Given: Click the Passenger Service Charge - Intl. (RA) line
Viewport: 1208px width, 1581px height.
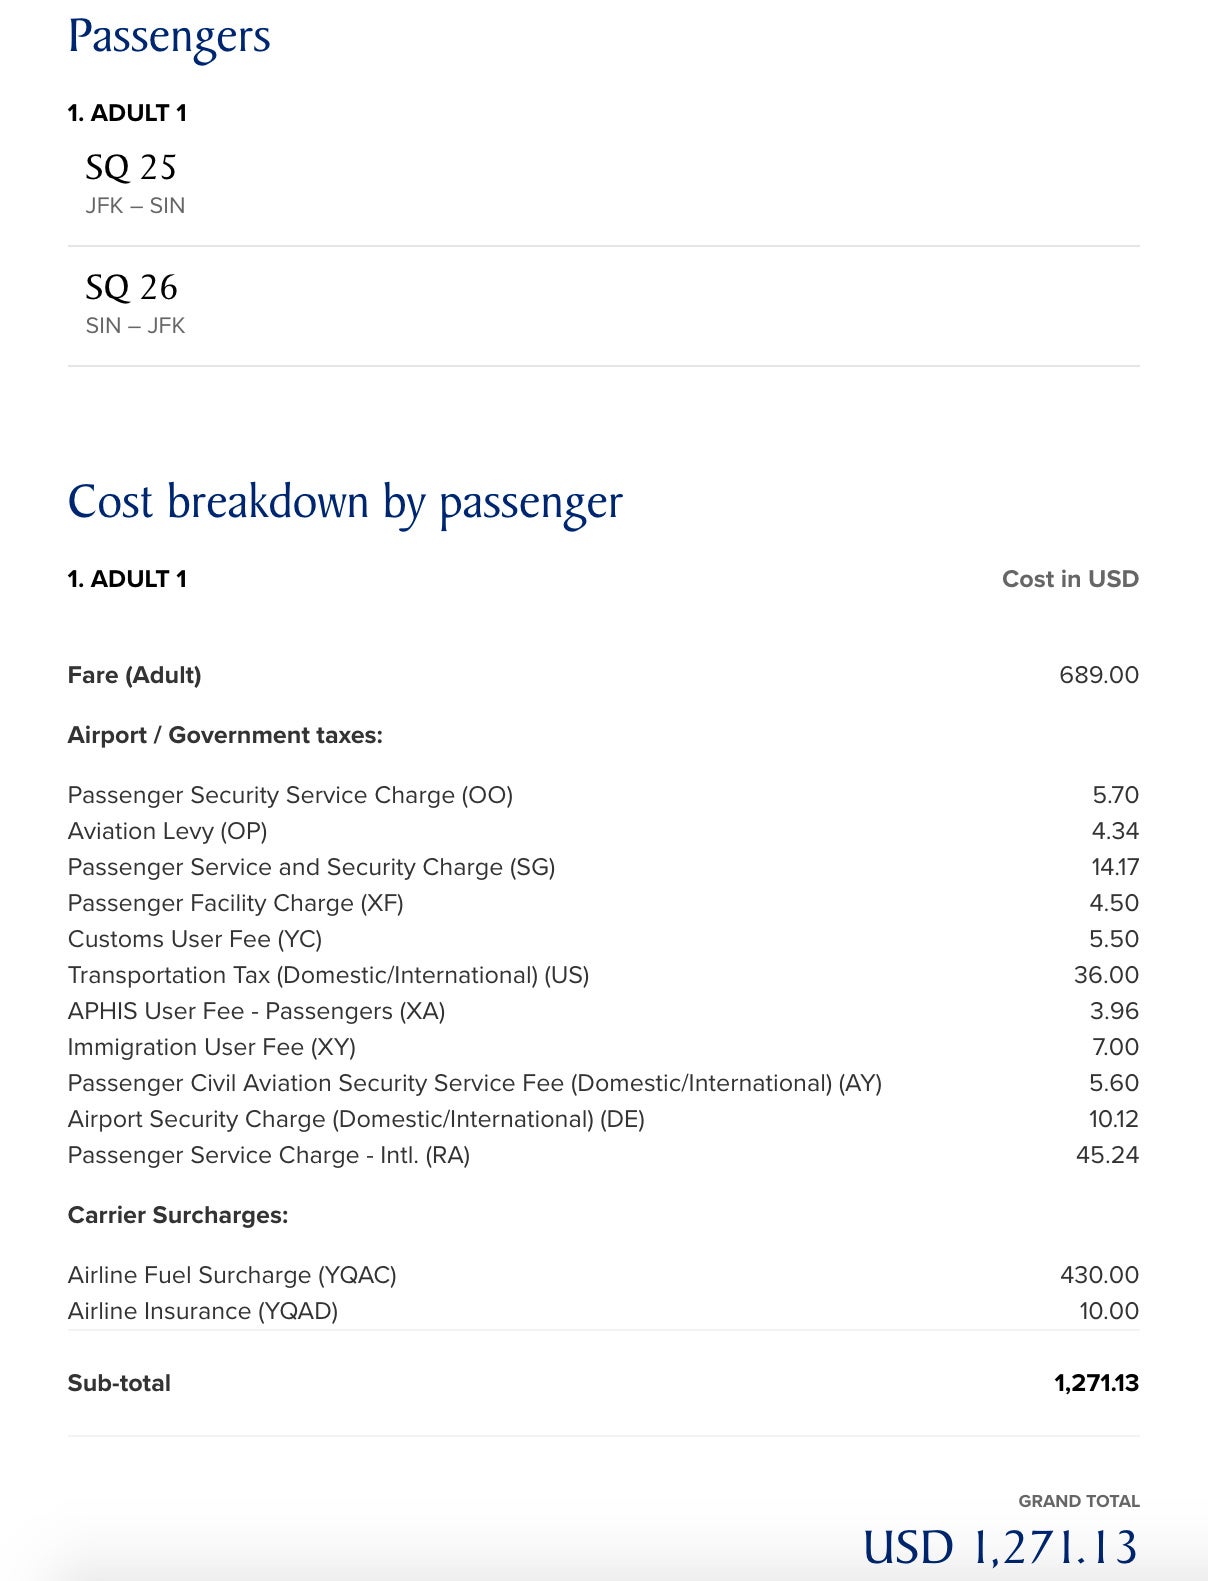Looking at the screenshot, I should point(603,1155).
